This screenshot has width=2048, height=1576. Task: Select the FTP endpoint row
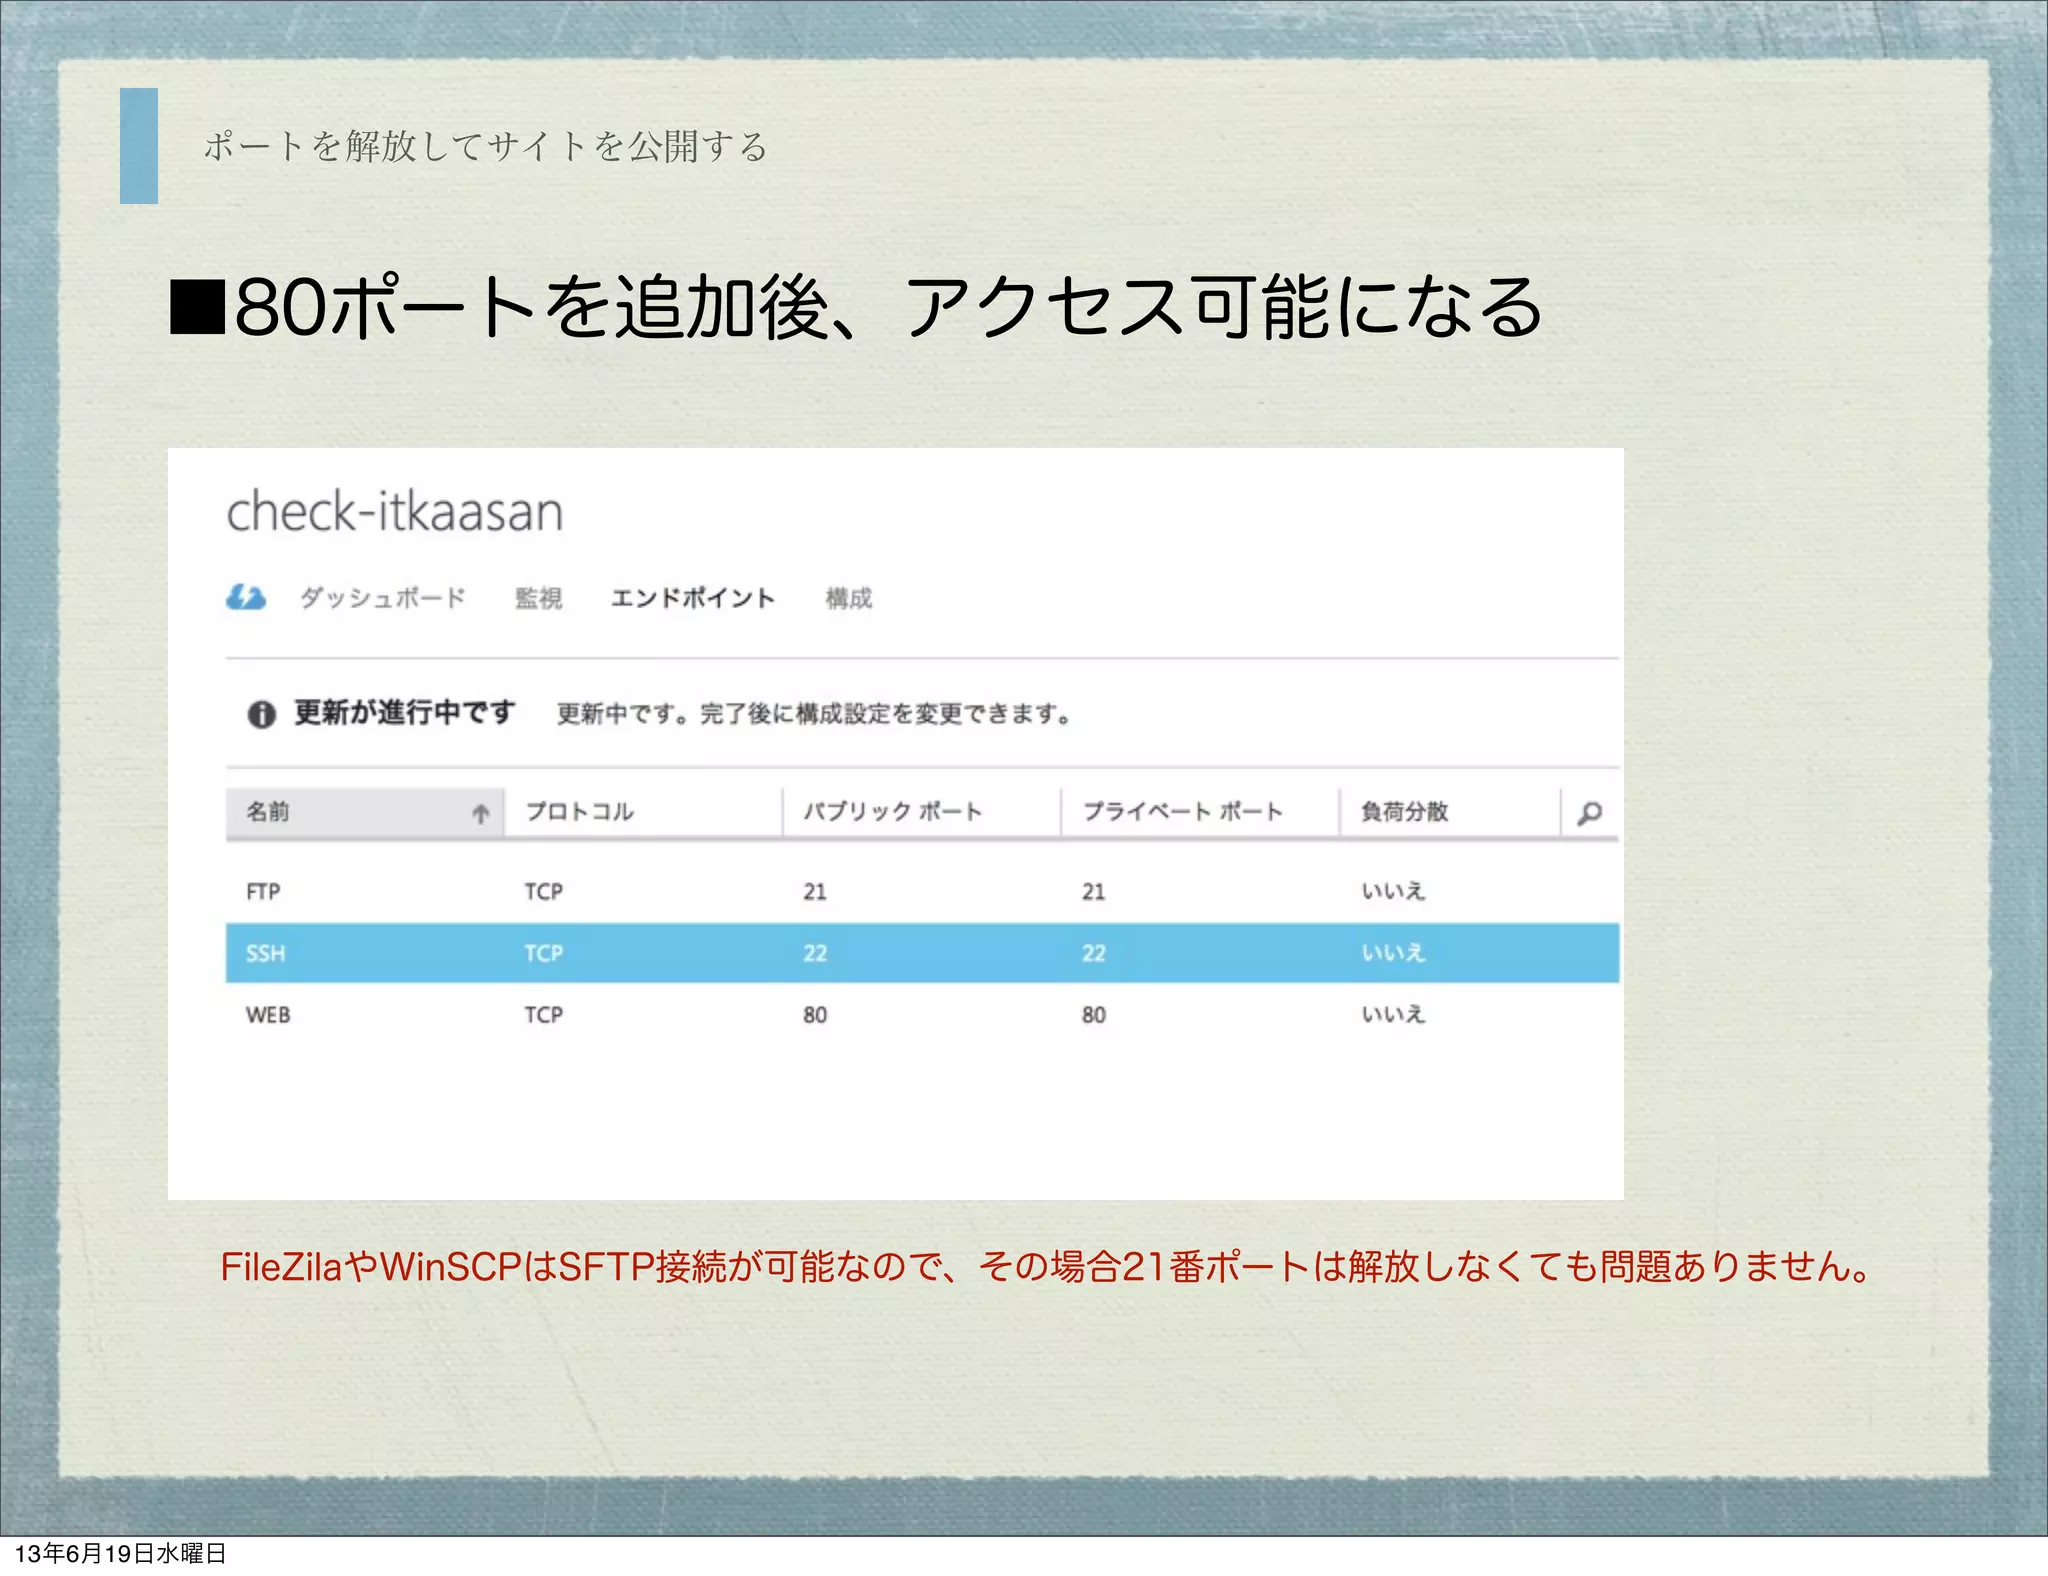pyautogui.click(x=922, y=891)
